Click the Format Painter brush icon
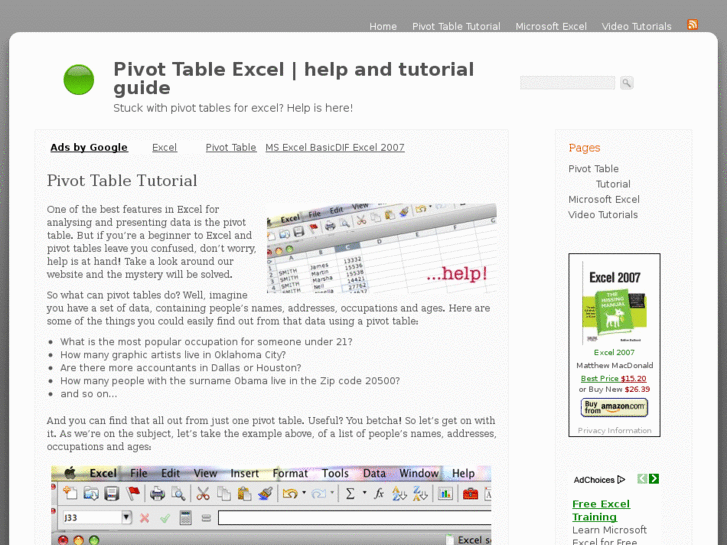 (x=265, y=494)
